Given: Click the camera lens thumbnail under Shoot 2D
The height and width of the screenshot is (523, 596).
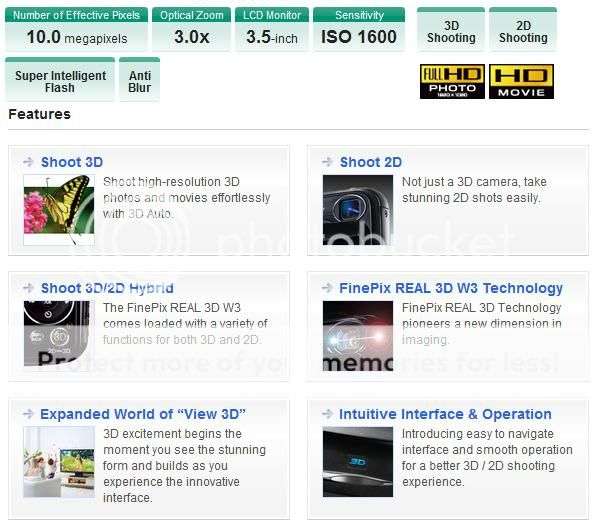Looking at the screenshot, I should 358,210.
